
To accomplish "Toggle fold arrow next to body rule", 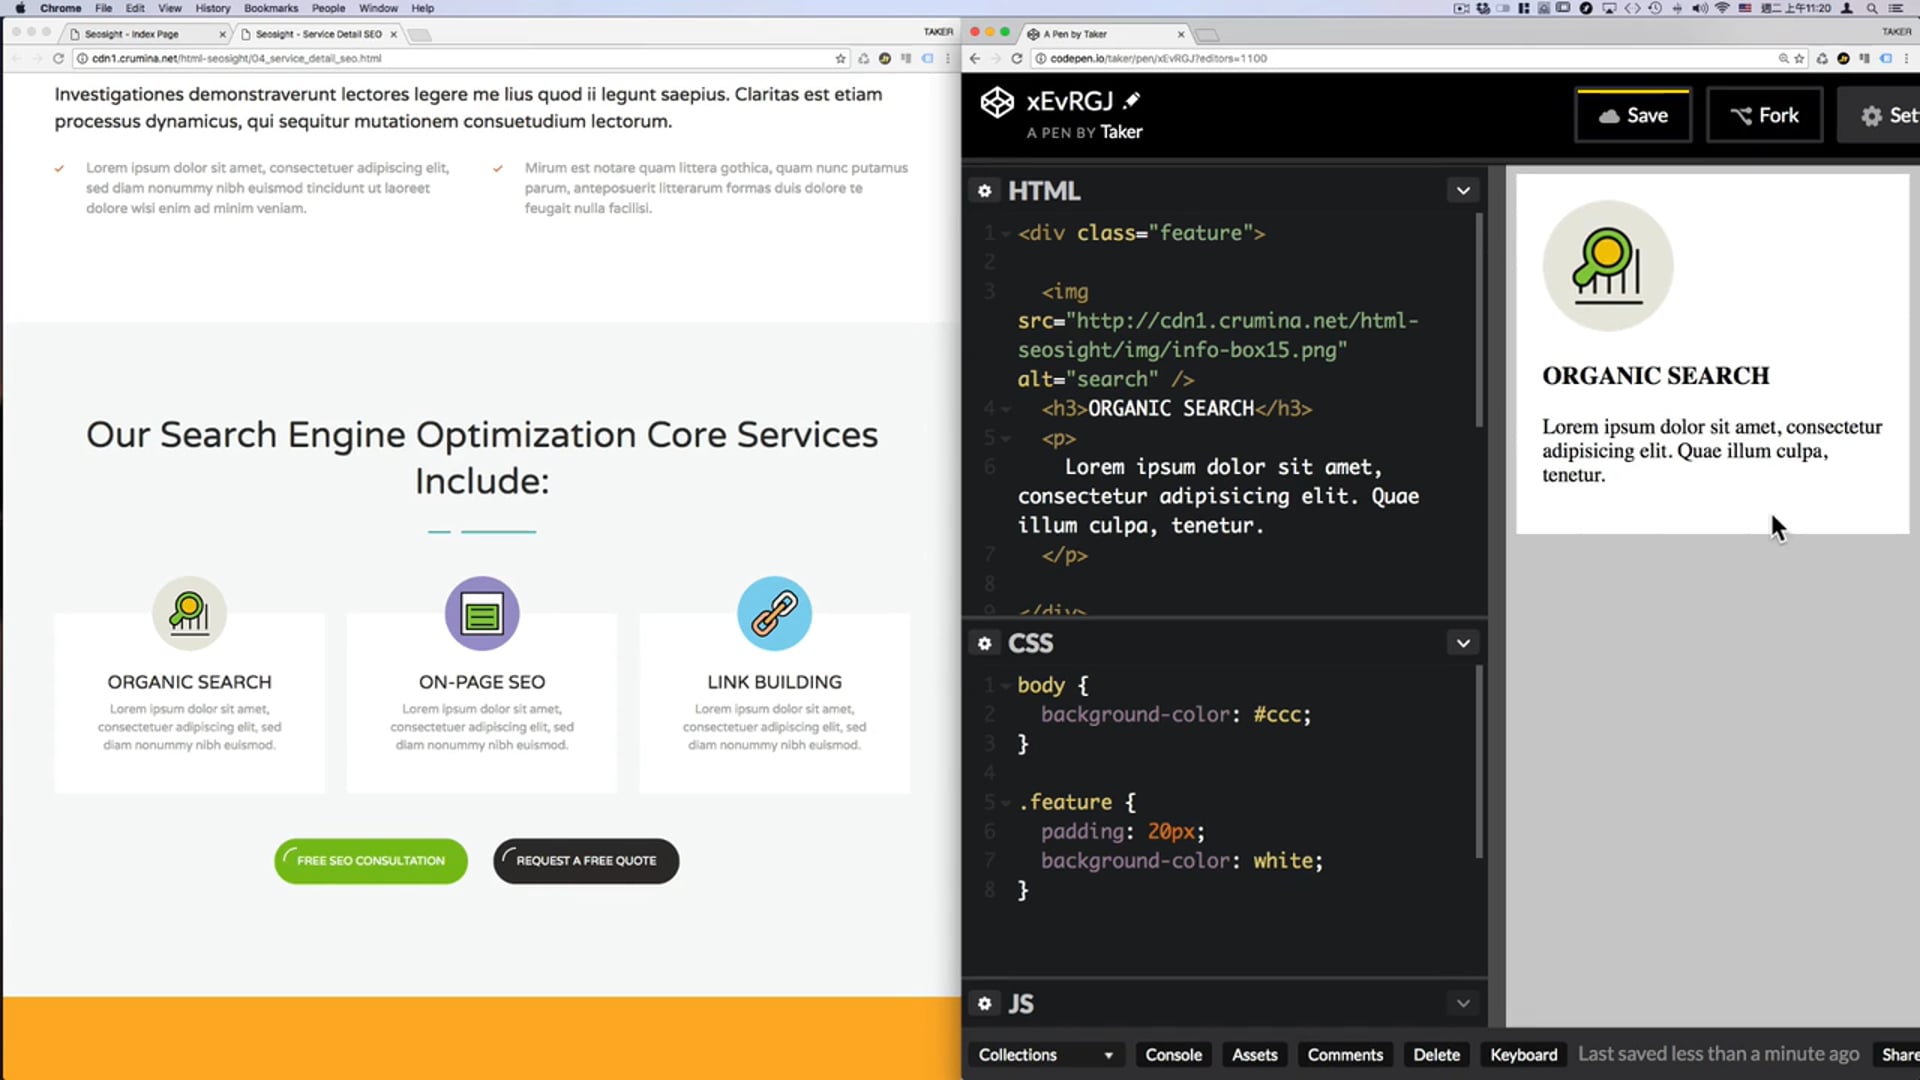I will pyautogui.click(x=1006, y=685).
